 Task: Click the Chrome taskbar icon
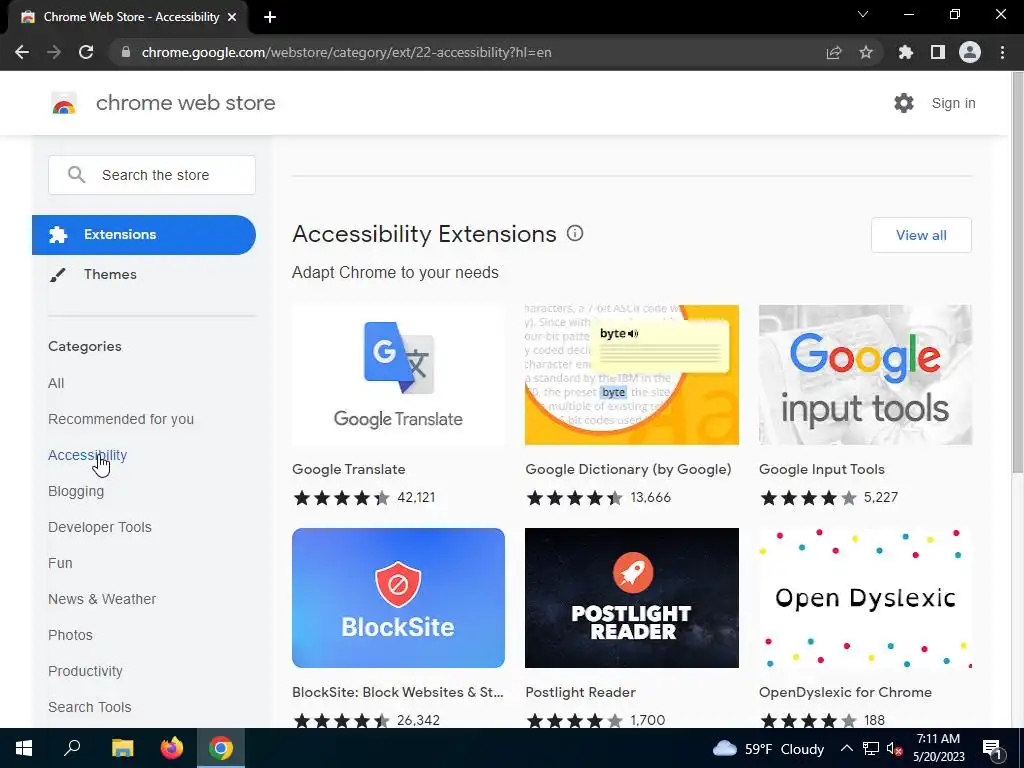click(x=221, y=748)
